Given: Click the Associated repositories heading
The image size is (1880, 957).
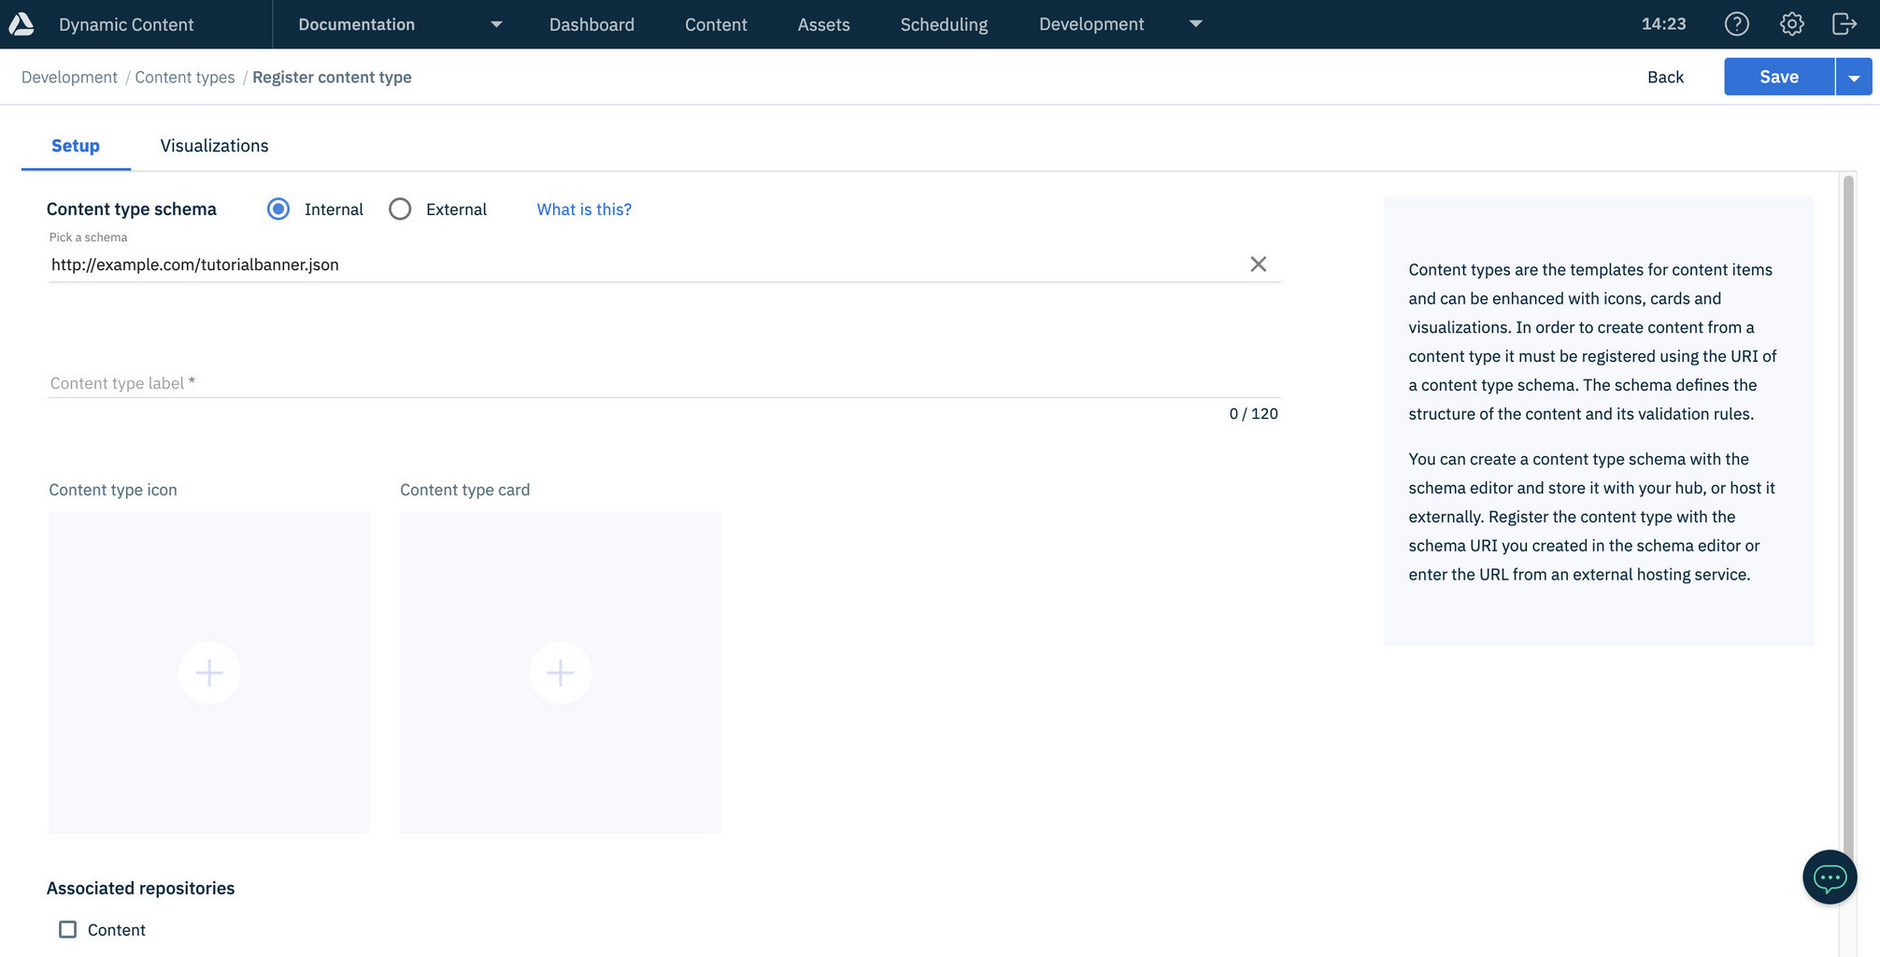Looking at the screenshot, I should [x=141, y=888].
